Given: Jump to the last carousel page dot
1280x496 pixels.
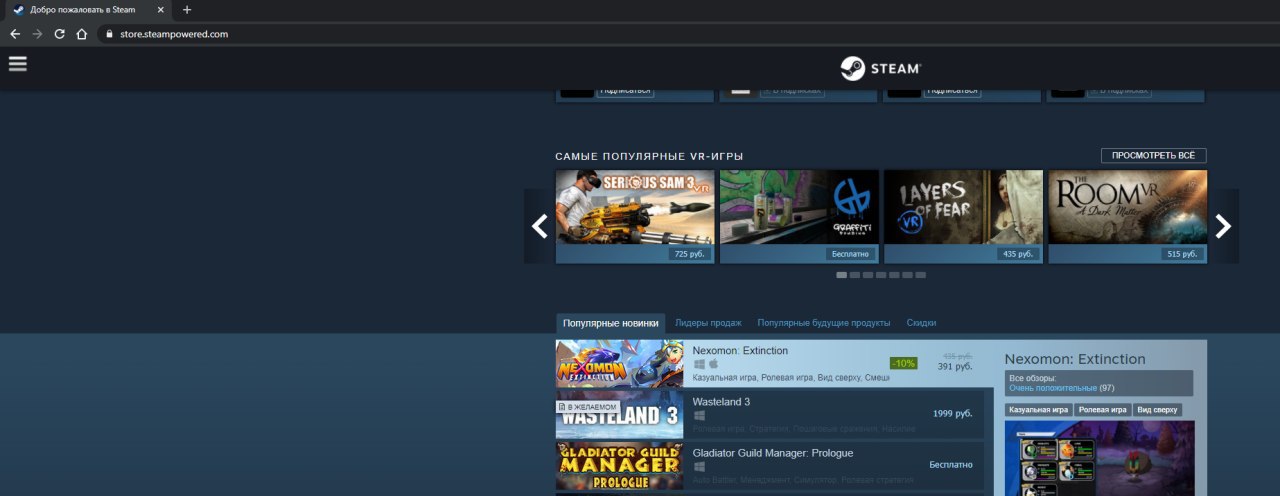Looking at the screenshot, I should [920, 274].
